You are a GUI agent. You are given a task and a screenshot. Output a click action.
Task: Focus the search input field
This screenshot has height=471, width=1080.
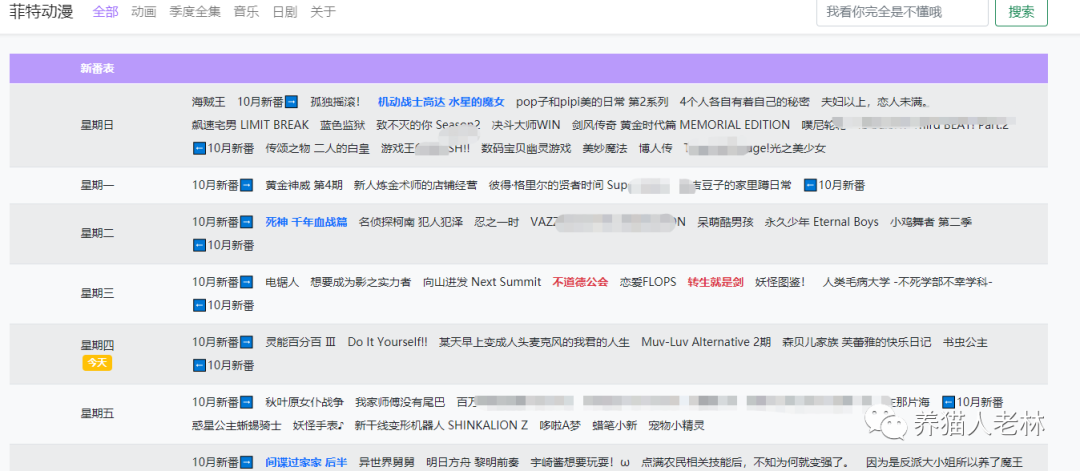[x=902, y=12]
